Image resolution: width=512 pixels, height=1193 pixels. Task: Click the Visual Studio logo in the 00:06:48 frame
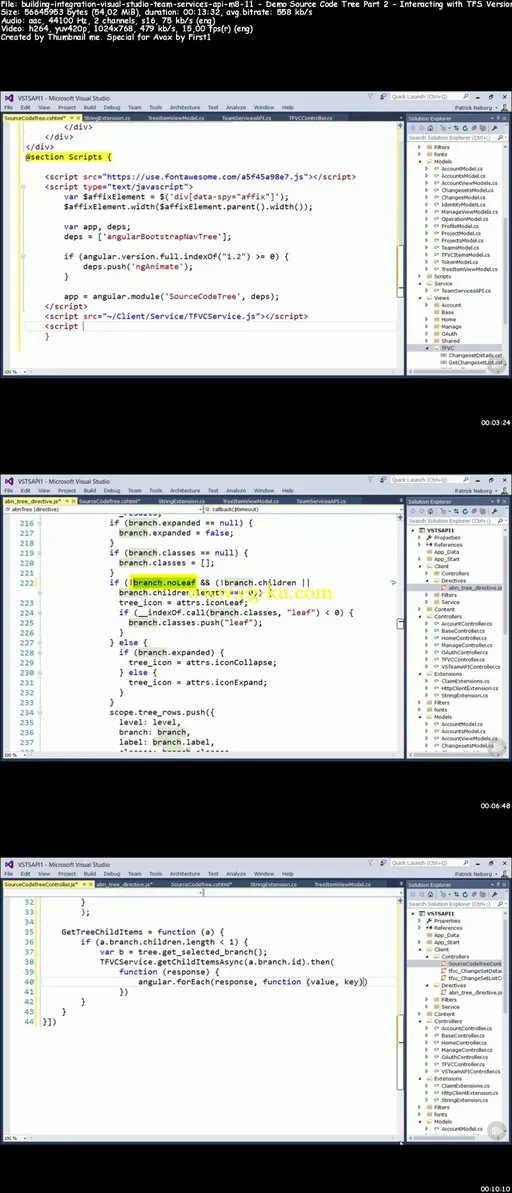9,481
